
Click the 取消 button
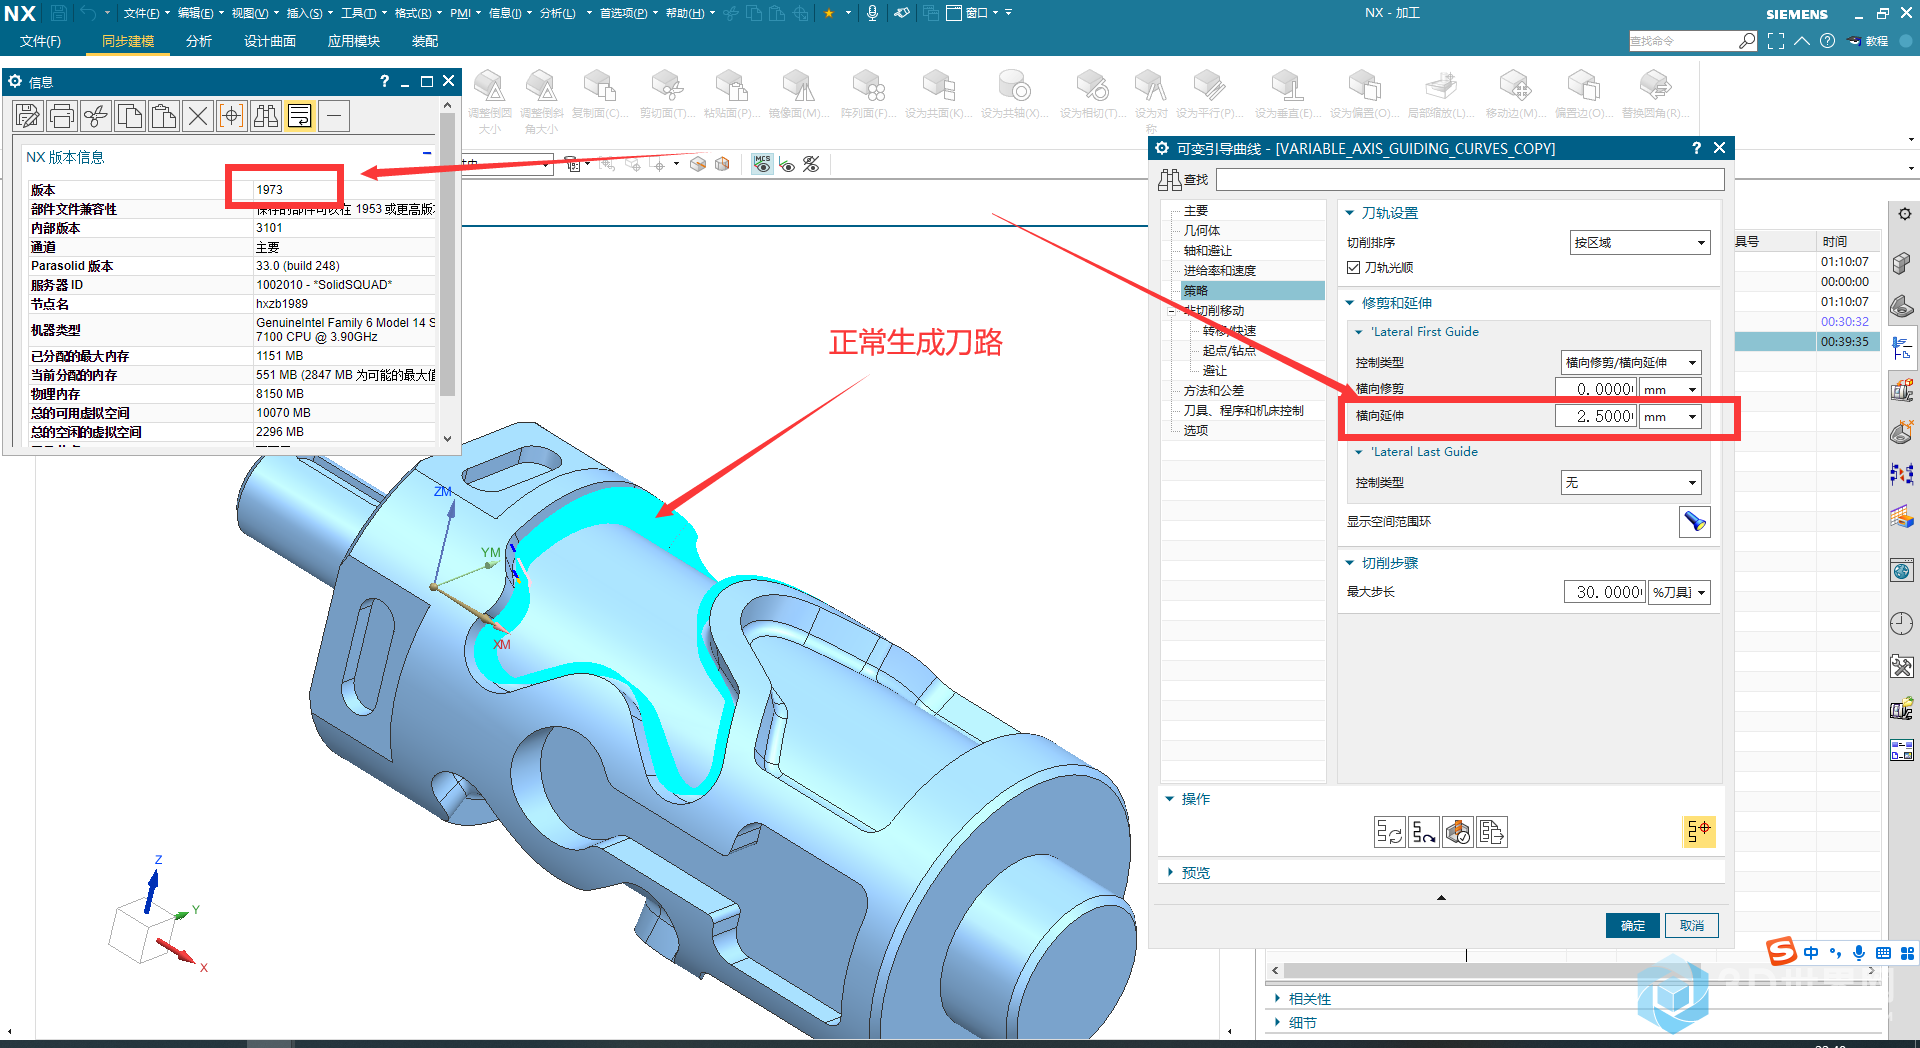coord(1692,926)
